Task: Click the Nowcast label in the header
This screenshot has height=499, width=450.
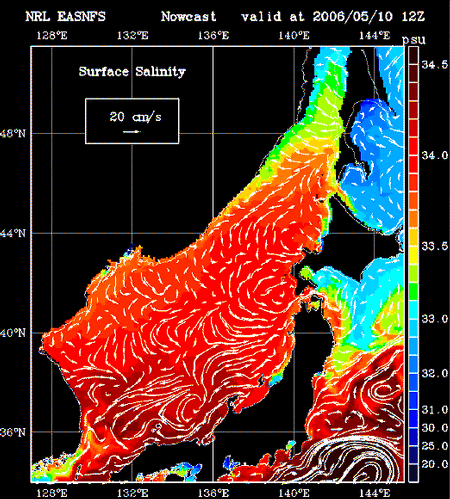Action: (x=189, y=16)
